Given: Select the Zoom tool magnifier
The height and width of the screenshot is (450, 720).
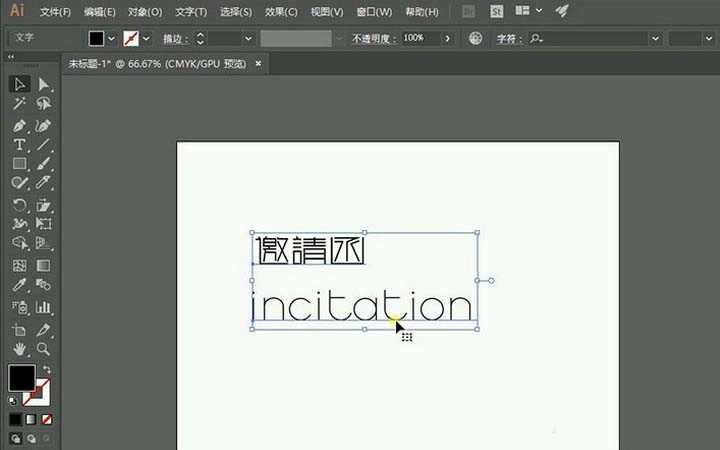Looking at the screenshot, I should (43, 349).
